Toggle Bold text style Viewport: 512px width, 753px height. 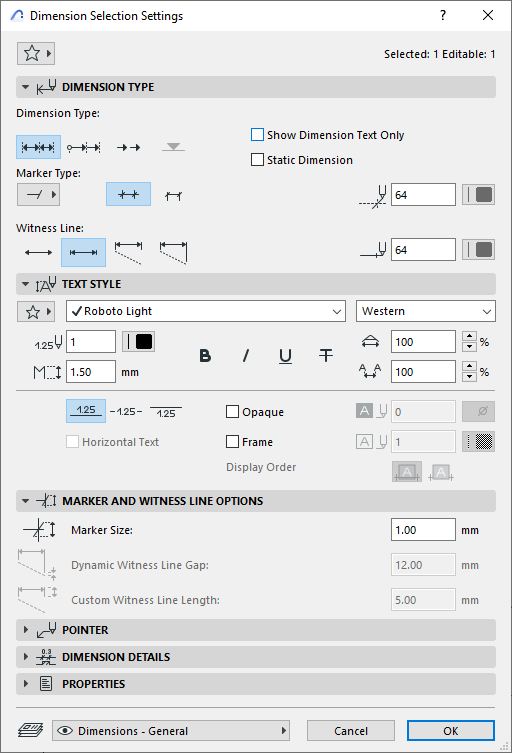tap(205, 356)
